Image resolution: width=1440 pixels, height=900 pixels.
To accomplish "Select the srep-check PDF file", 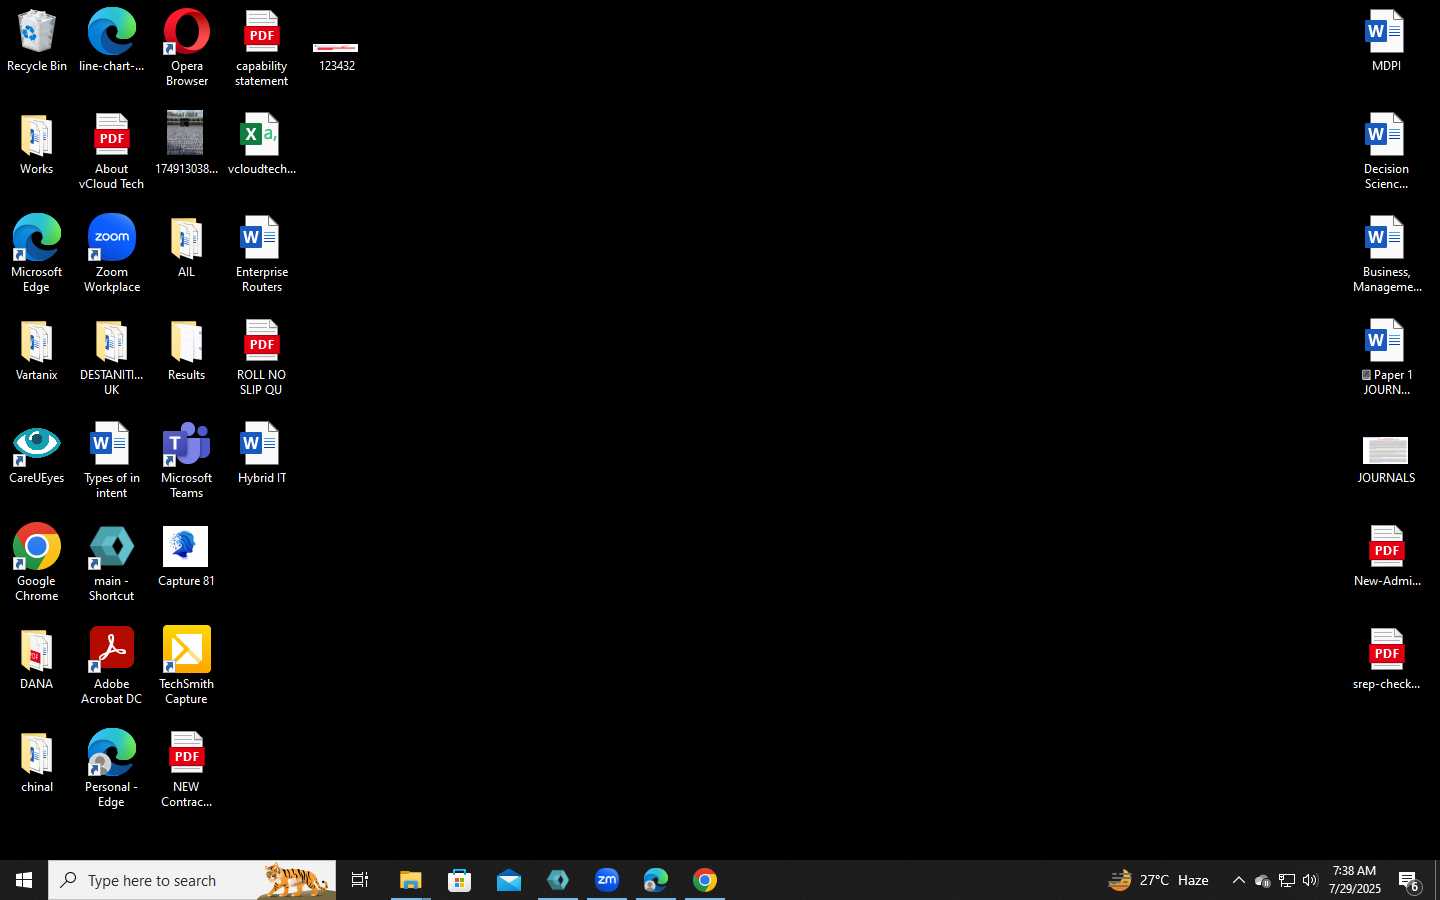I will click(1386, 659).
